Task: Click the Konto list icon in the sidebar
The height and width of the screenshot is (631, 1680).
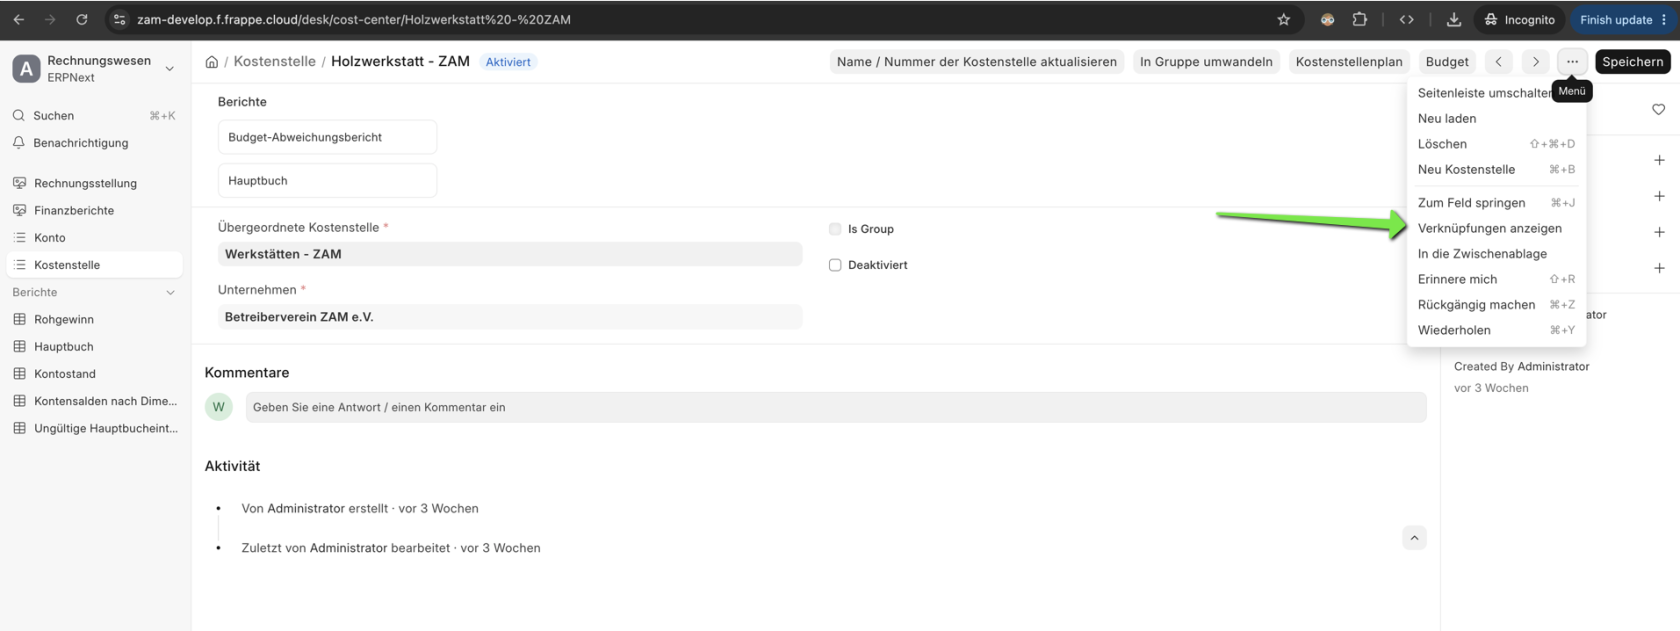Action: pyautogui.click(x=20, y=237)
